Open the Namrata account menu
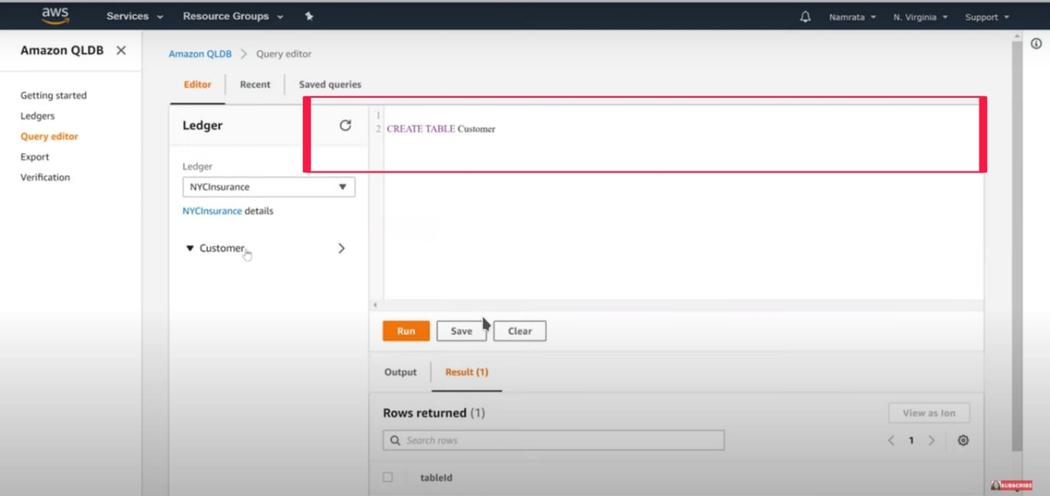1050x496 pixels. [852, 17]
